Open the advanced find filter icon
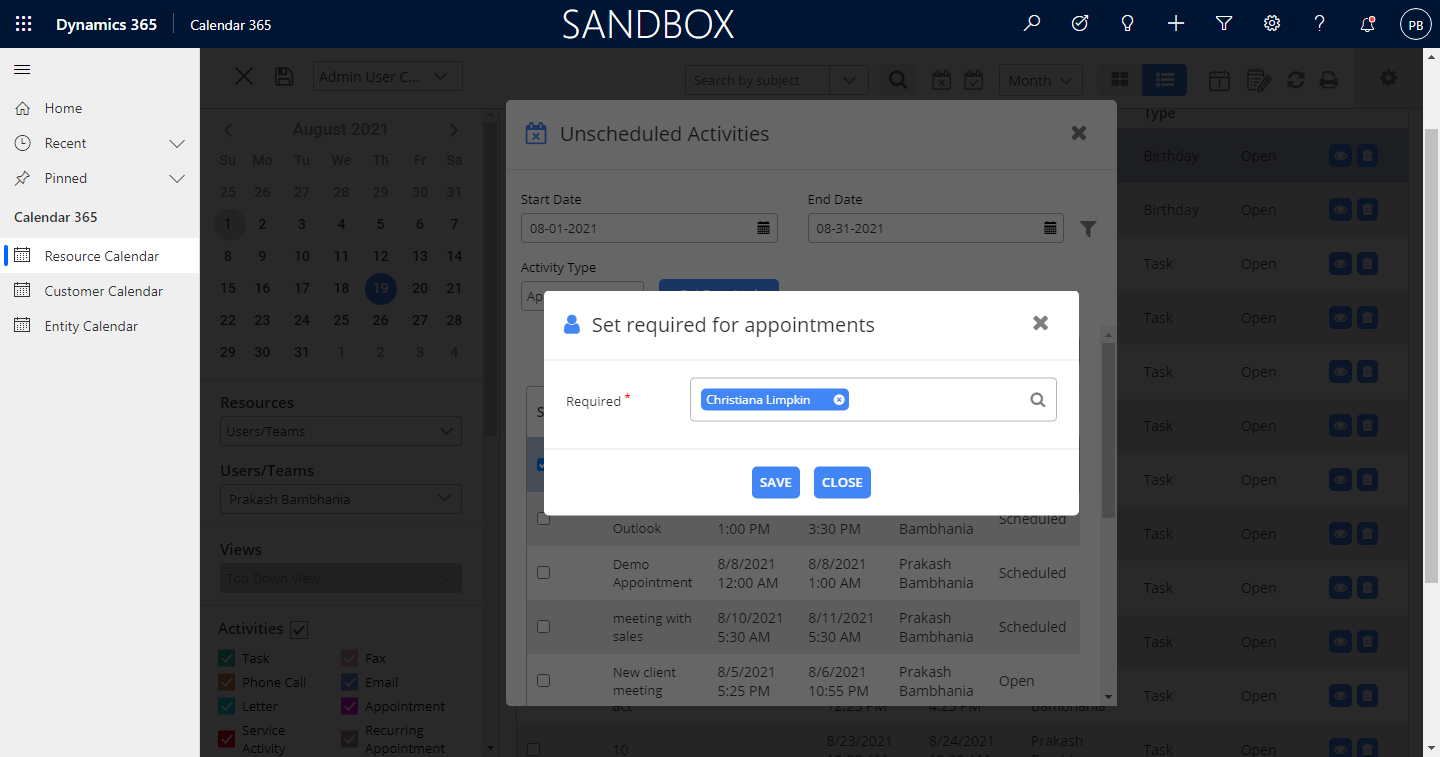Screen dimensions: 1440x757 [x=1223, y=24]
